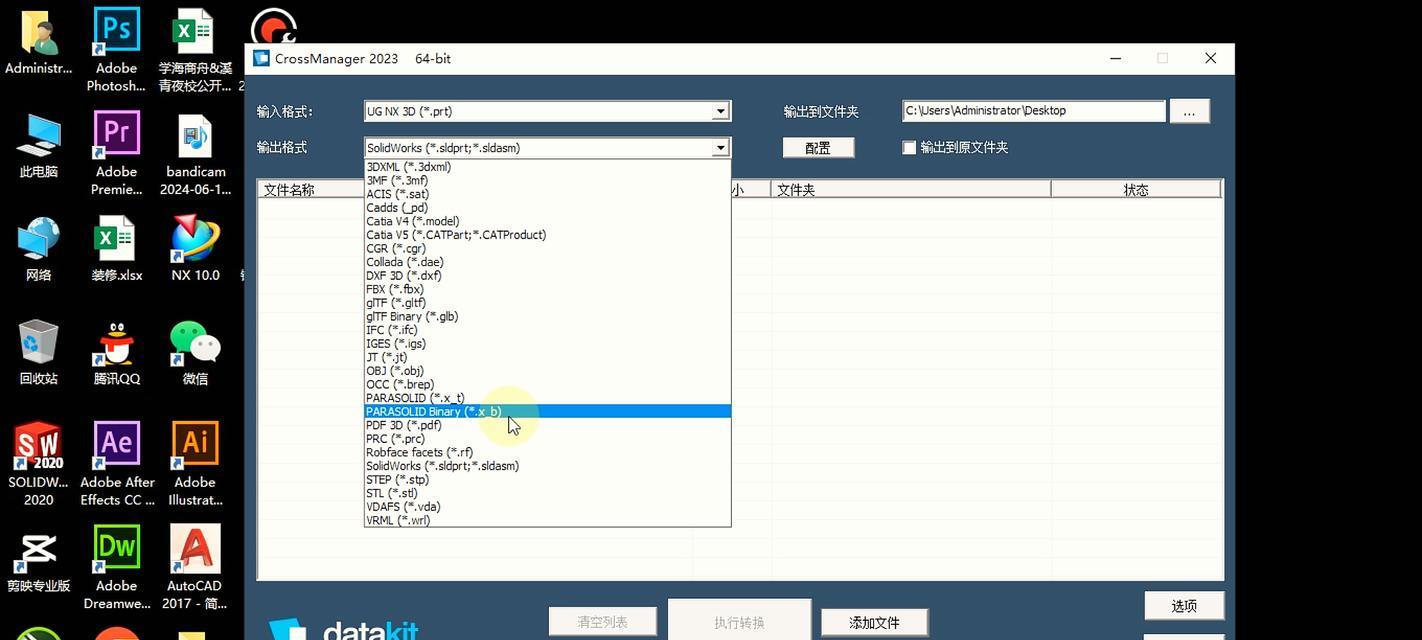Click the 文件夹 column header
Image resolution: width=1422 pixels, height=640 pixels.
911,189
